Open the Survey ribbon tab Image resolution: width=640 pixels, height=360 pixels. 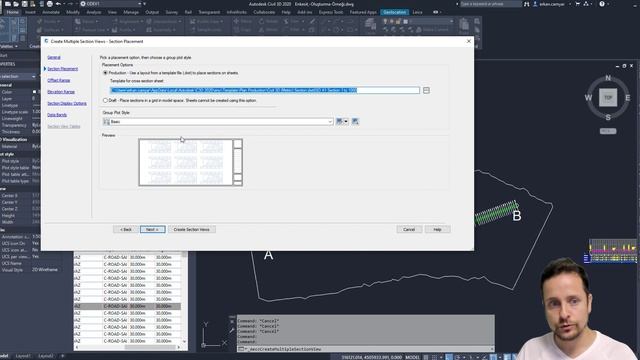(x=171, y=12)
